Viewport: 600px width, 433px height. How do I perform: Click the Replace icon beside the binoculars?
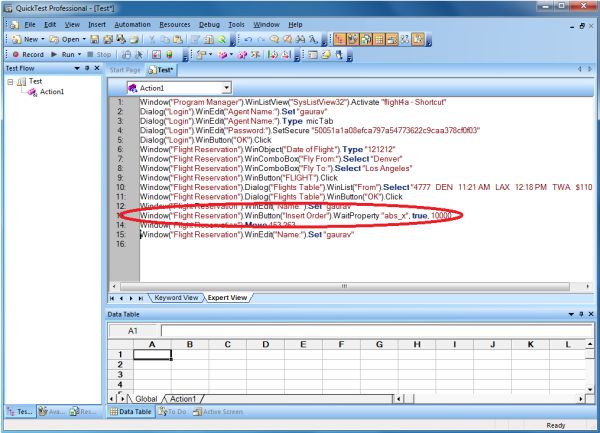[x=313, y=39]
